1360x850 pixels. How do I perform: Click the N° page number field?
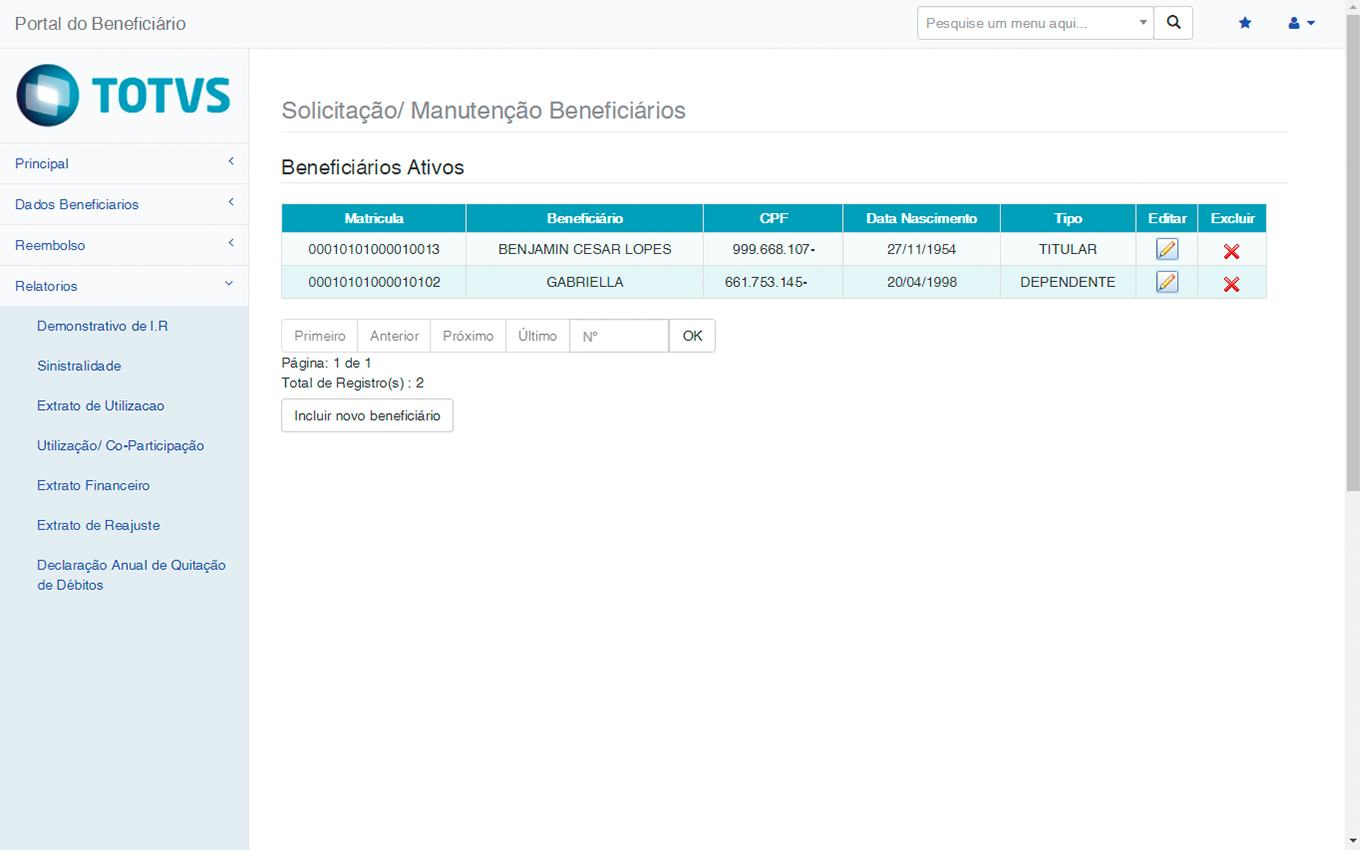click(x=619, y=336)
